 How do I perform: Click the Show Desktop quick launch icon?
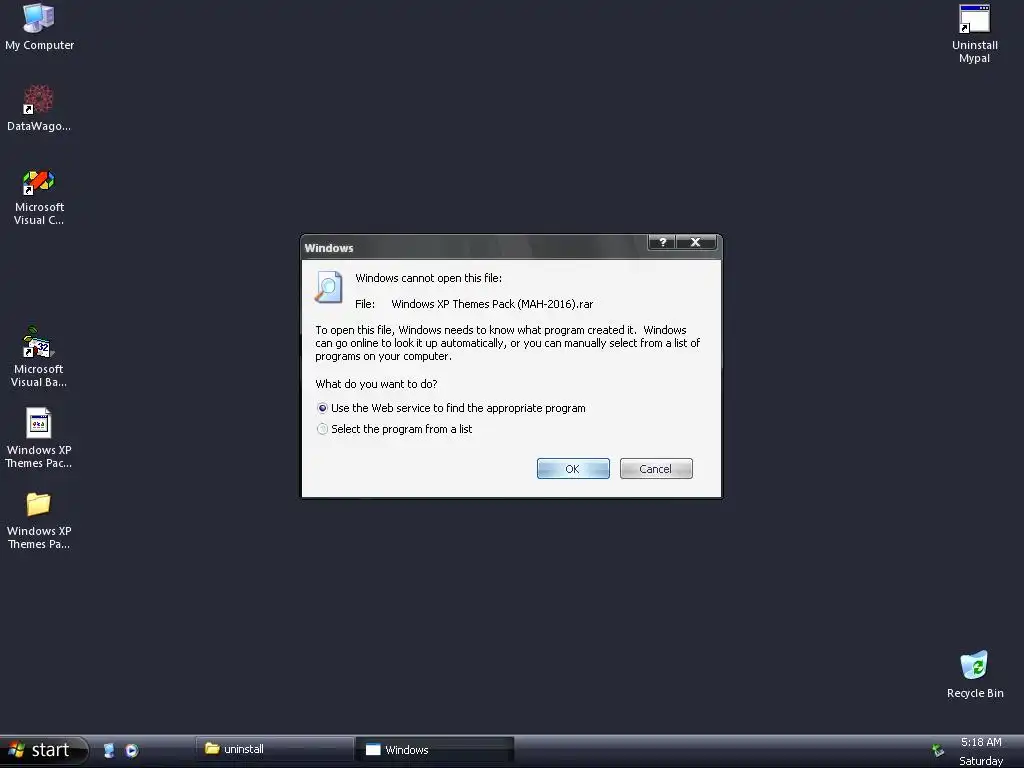click(x=109, y=750)
